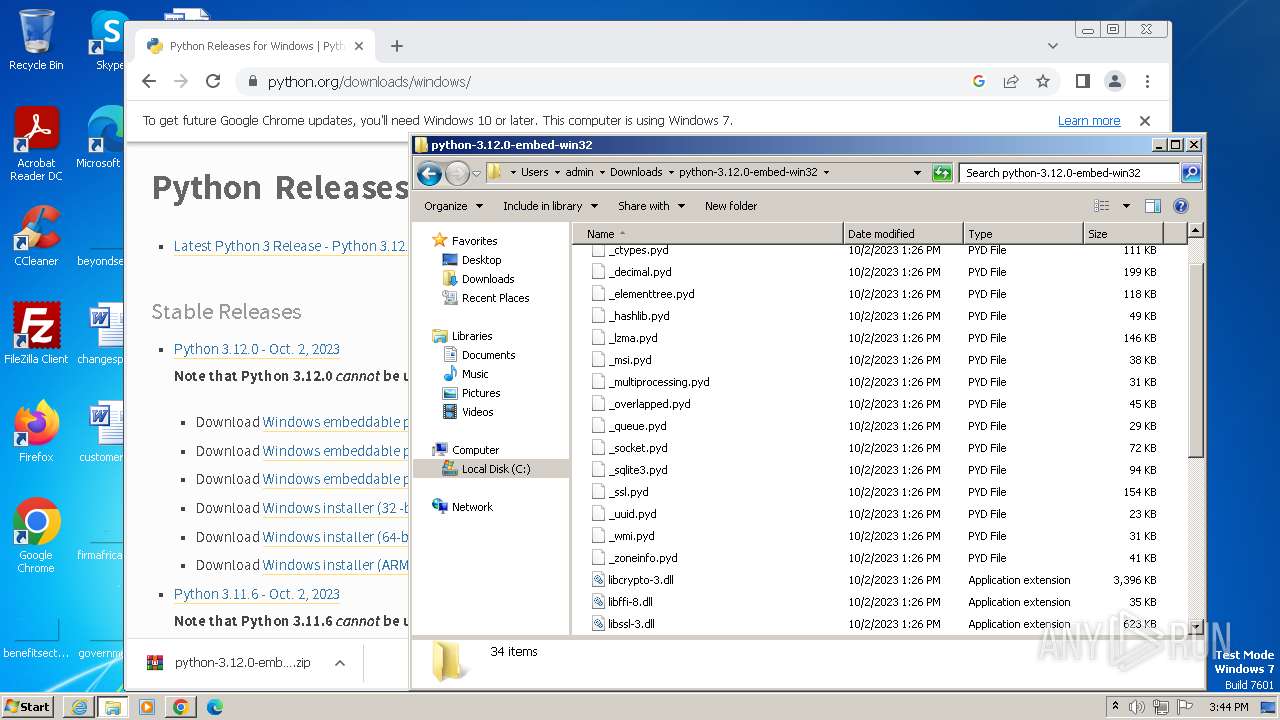This screenshot has height=720, width=1280.
Task: Click the Explorer search field
Action: tap(1069, 173)
